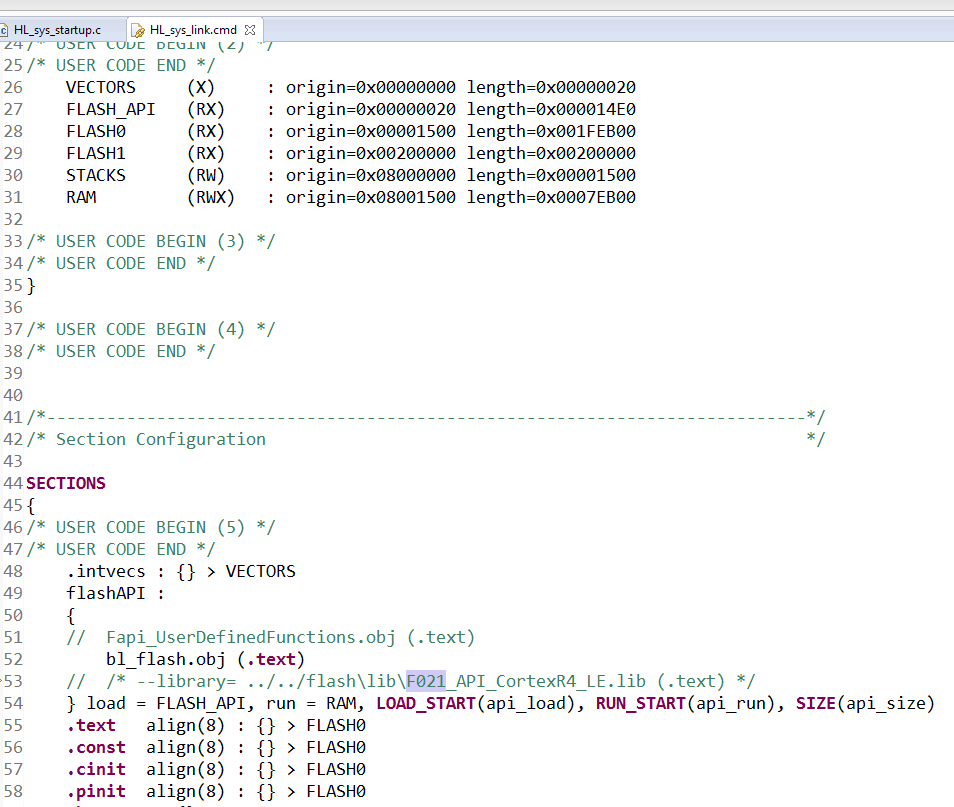
Task: Click STACKS memory name on line 30
Action: click(x=96, y=175)
